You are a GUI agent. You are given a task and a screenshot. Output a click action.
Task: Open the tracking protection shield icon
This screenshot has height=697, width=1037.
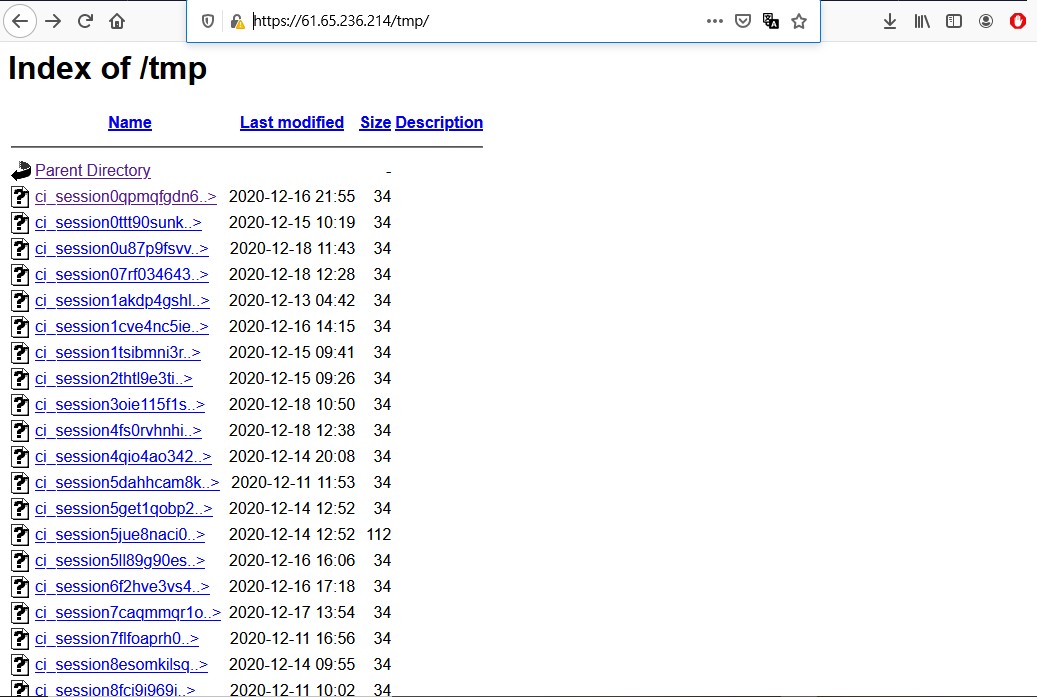coord(208,21)
